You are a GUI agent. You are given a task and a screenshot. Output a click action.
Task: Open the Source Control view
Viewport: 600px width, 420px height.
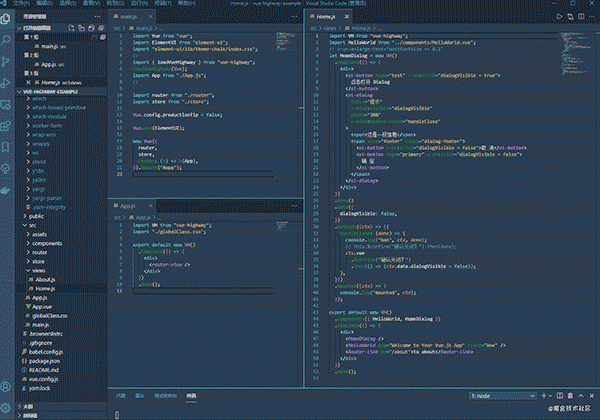[6, 61]
